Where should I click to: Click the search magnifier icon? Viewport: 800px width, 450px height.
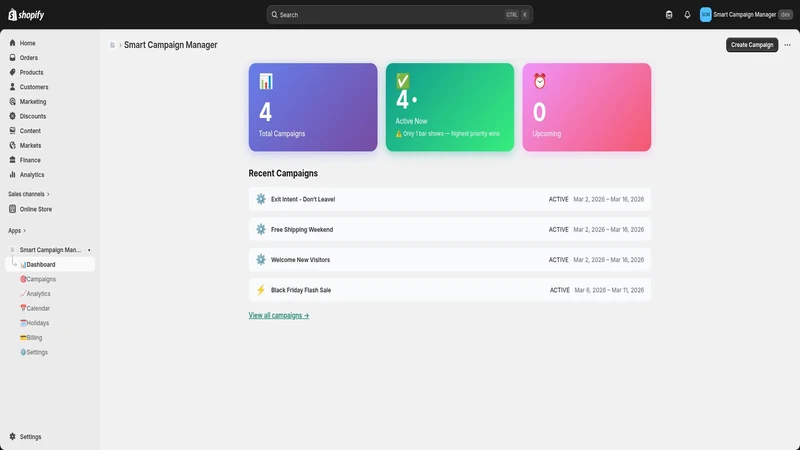pyautogui.click(x=274, y=15)
